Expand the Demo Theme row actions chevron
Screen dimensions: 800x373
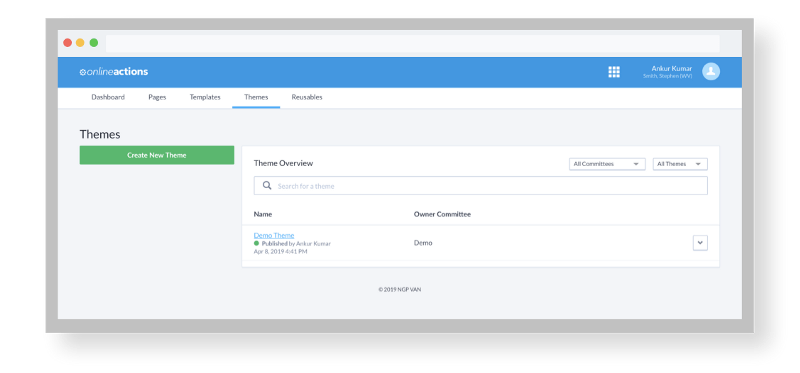click(x=700, y=243)
